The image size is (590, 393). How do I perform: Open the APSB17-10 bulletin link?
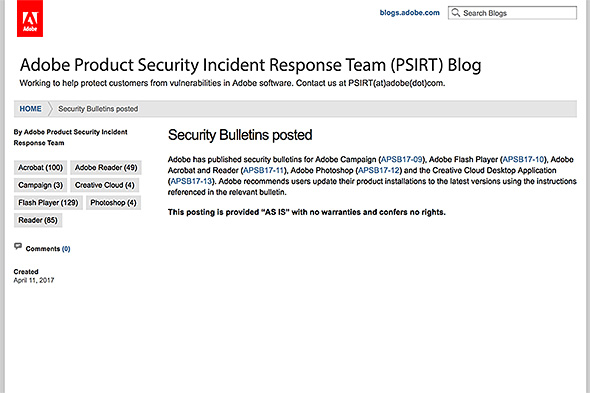pos(523,159)
